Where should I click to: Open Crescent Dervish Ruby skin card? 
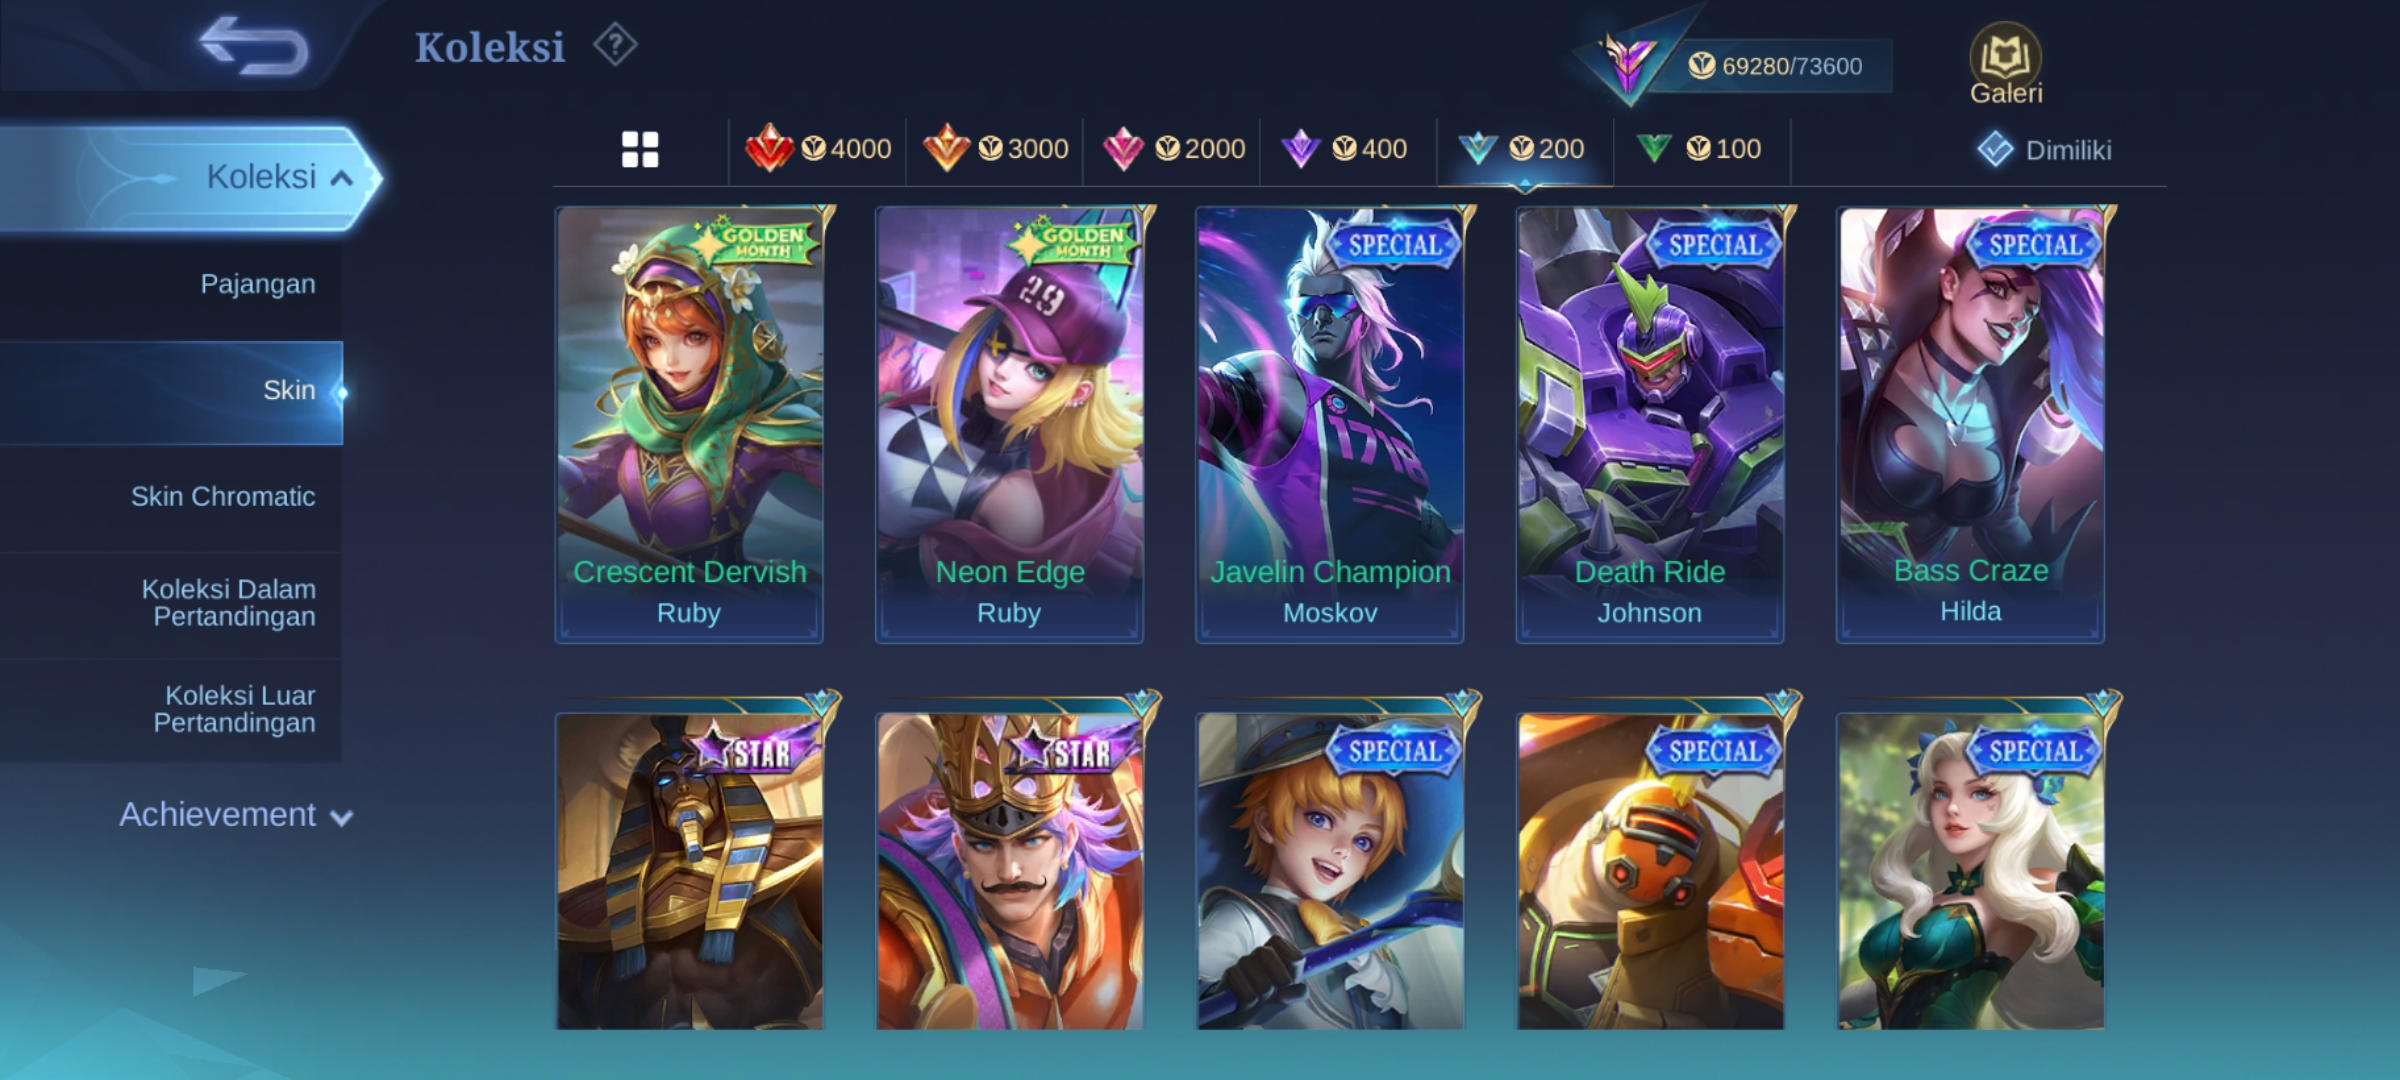point(689,425)
